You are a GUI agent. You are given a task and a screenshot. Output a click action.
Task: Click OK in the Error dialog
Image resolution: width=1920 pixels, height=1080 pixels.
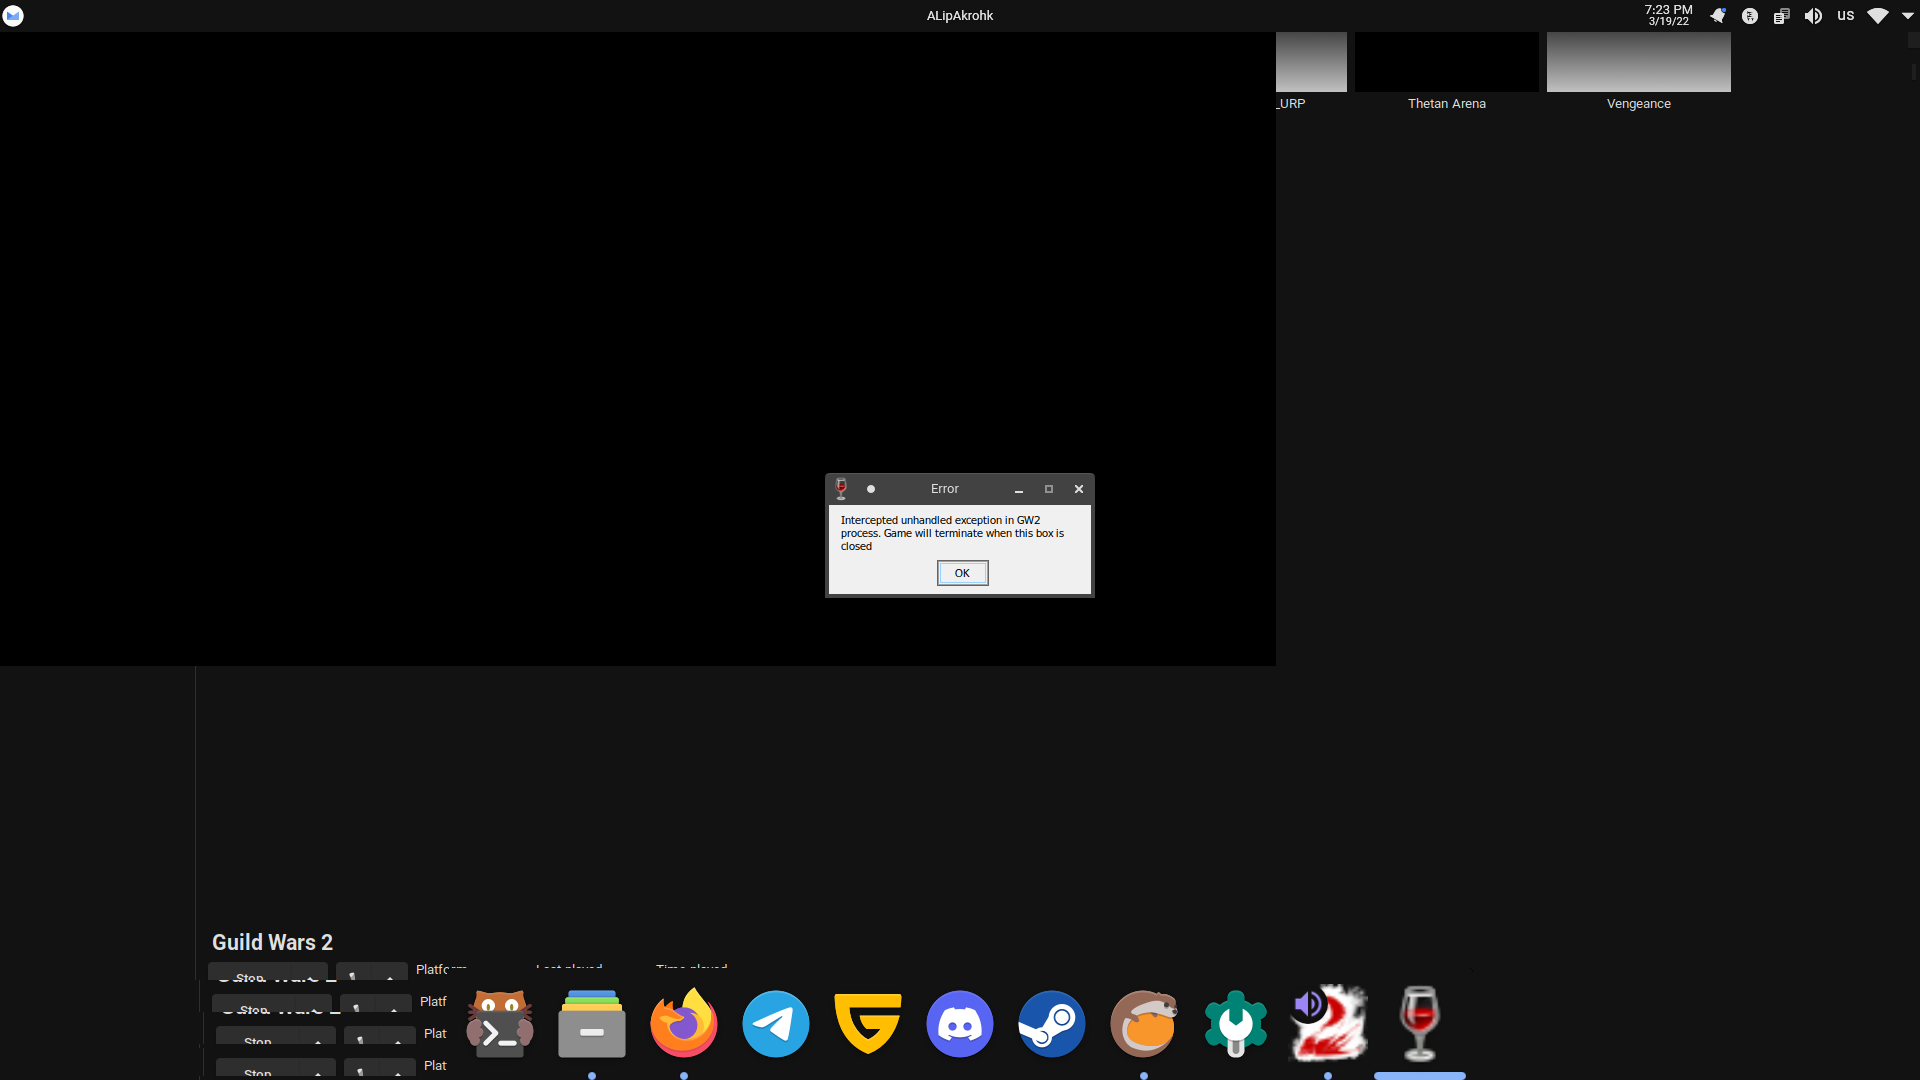pyautogui.click(x=962, y=573)
